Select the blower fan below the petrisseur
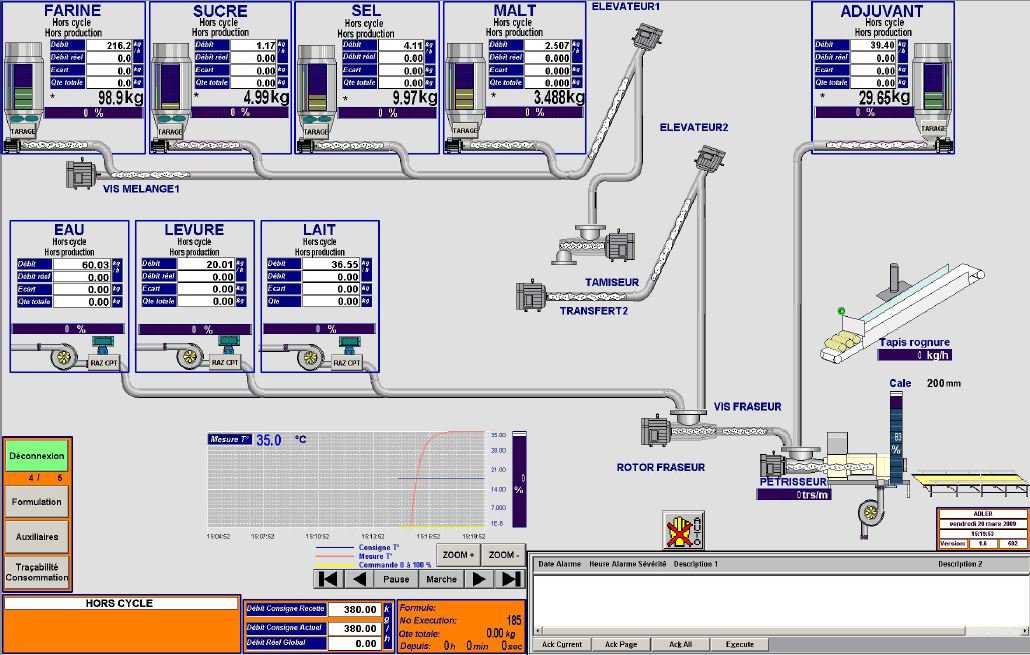 click(x=869, y=511)
